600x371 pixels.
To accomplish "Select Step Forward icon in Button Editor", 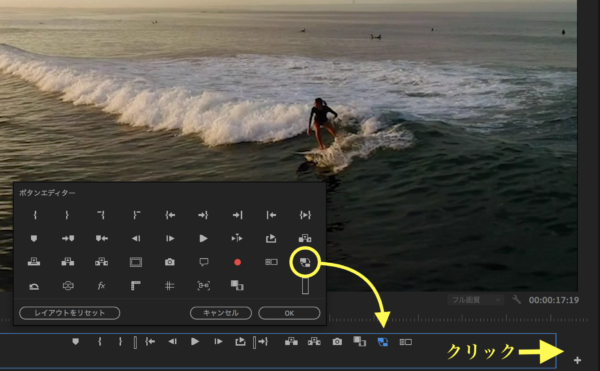I will pyautogui.click(x=170, y=239).
